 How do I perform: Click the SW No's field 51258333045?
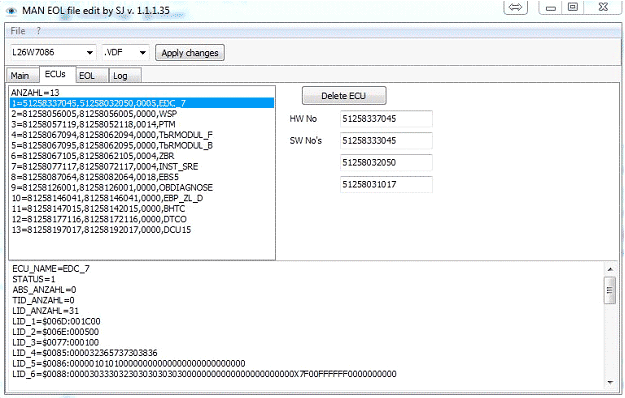pos(386,141)
